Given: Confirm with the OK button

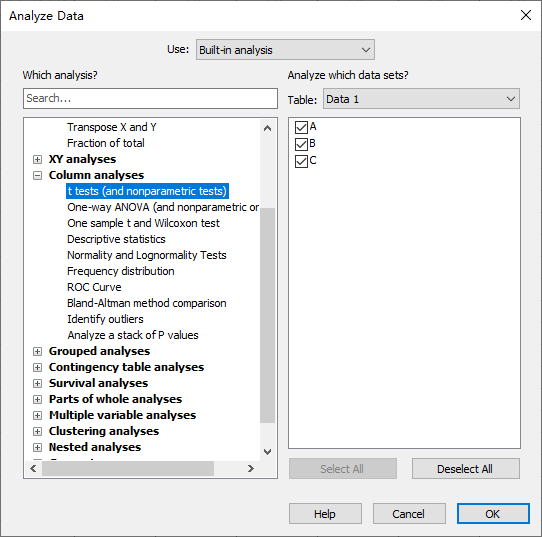Looking at the screenshot, I should (x=493, y=514).
